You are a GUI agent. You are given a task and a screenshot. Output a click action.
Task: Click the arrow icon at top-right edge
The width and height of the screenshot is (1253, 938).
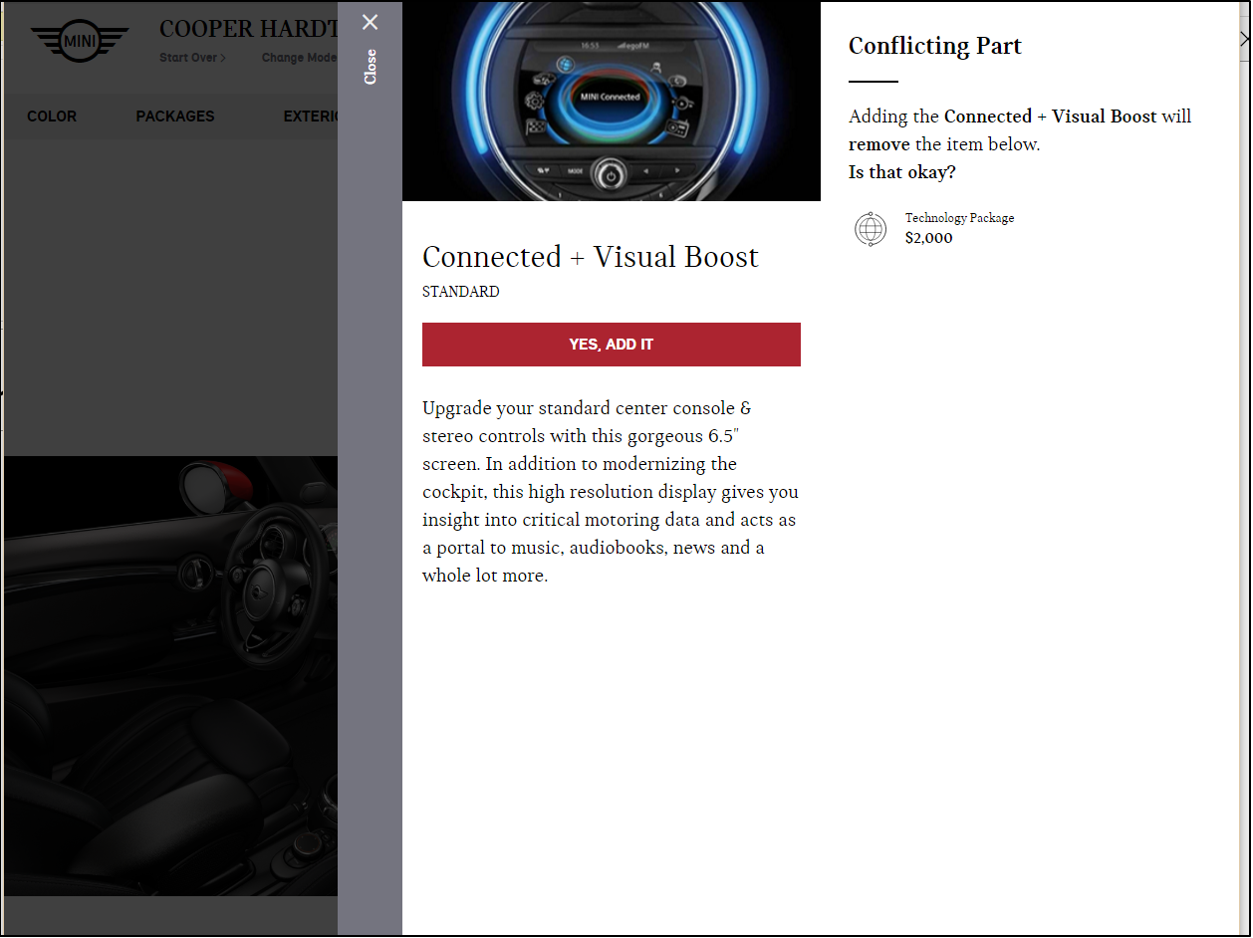click(1244, 39)
